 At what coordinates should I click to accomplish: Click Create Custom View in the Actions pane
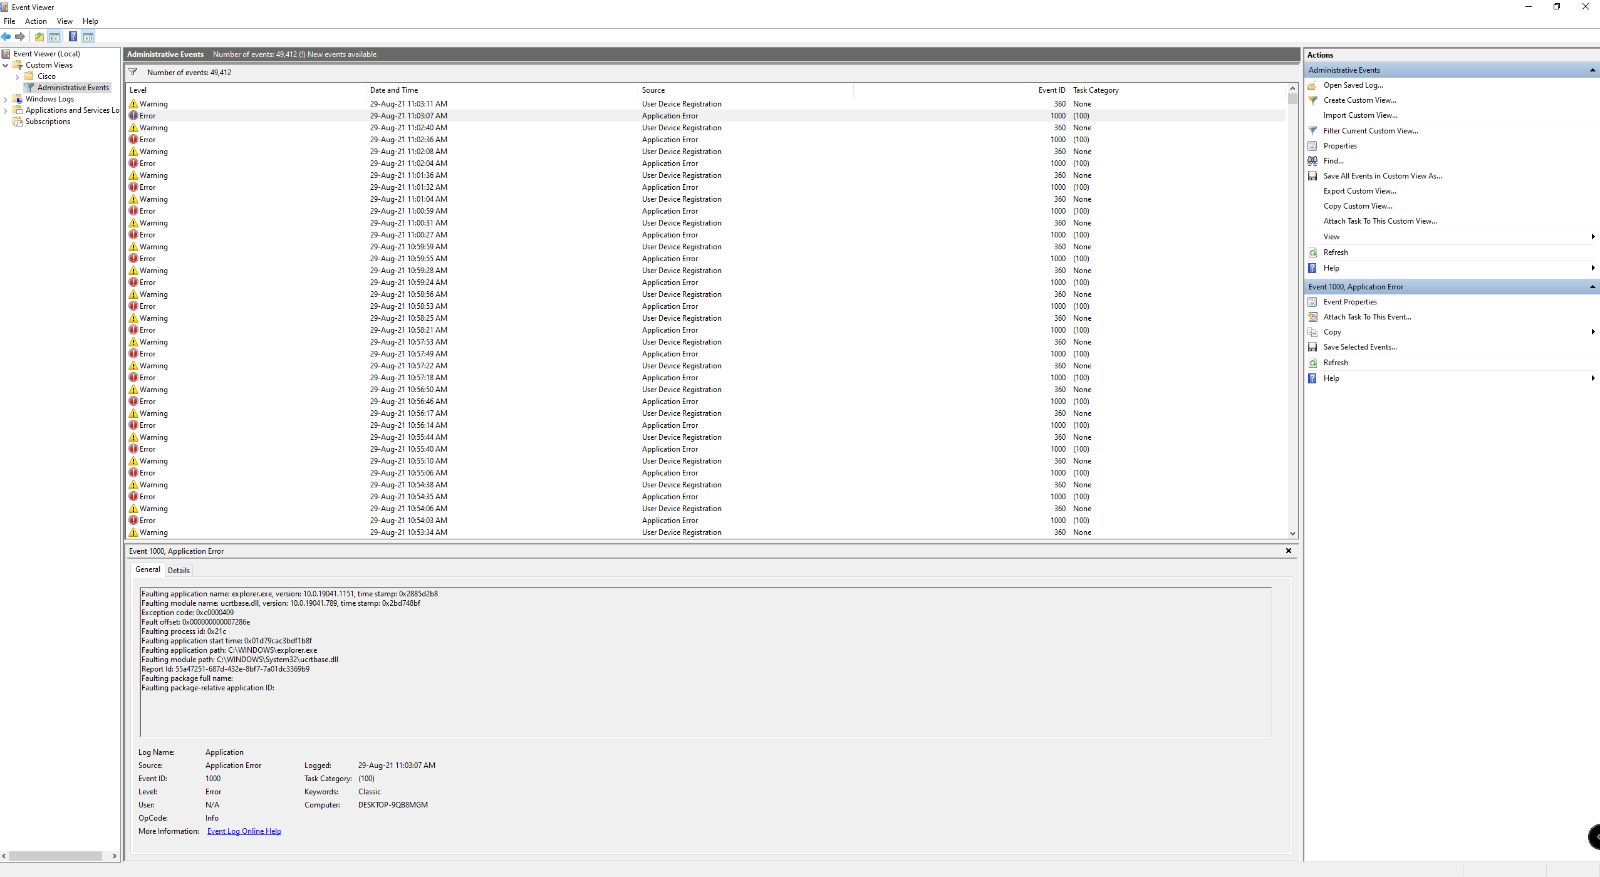[x=1360, y=100]
